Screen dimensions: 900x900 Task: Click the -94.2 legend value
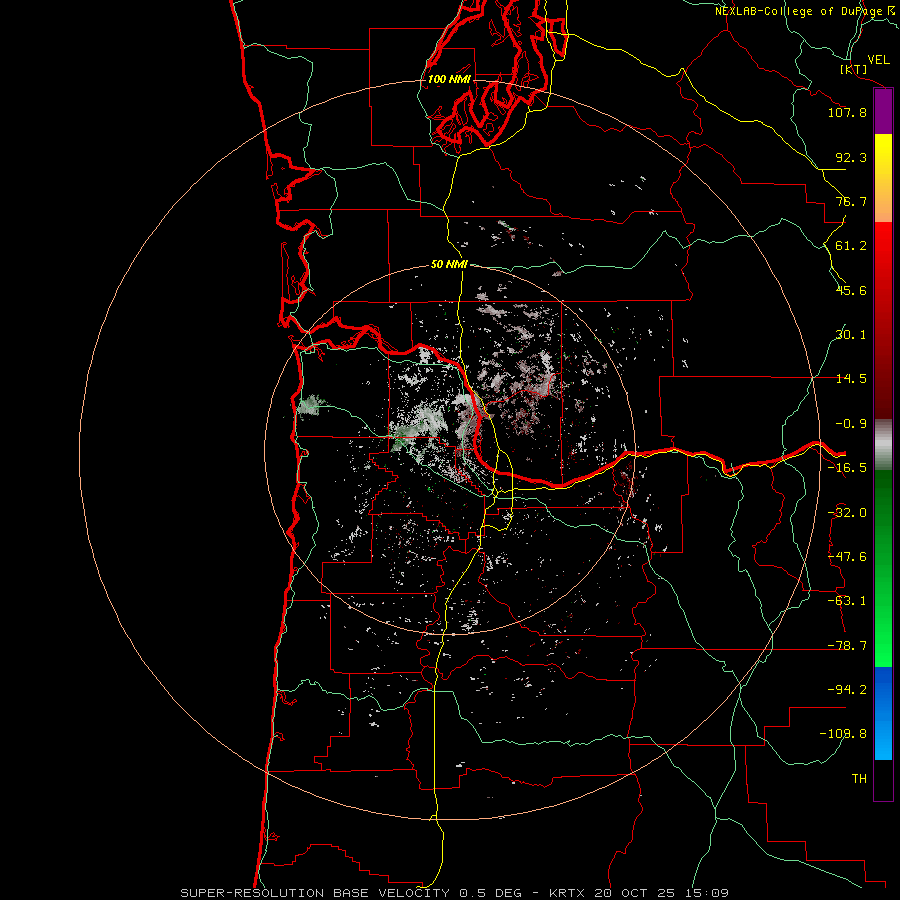pyautogui.click(x=847, y=689)
